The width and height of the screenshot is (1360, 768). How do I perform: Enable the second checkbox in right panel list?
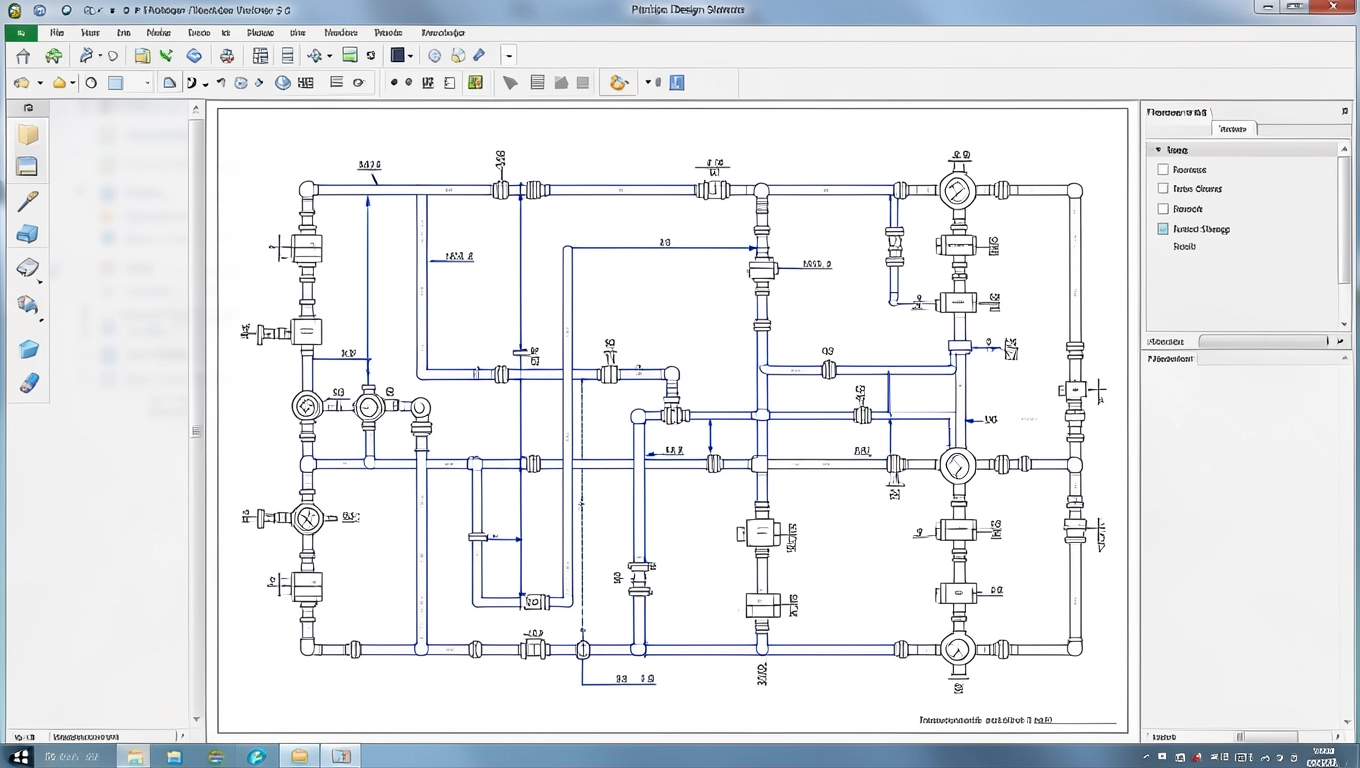(1163, 188)
